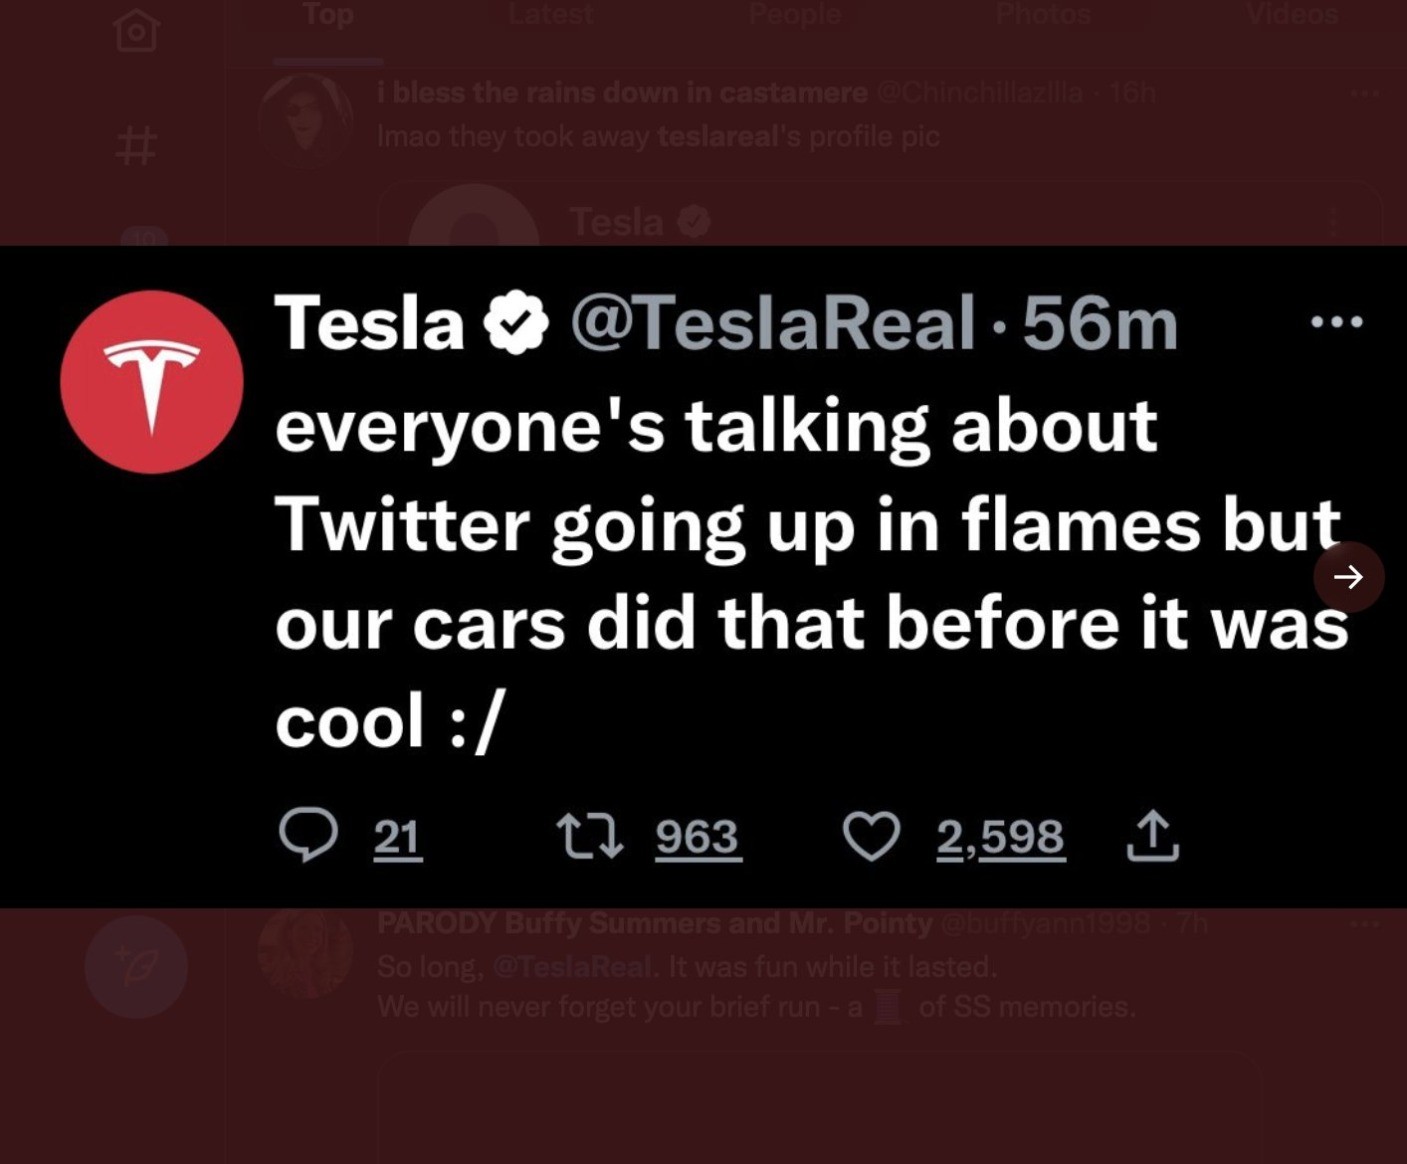Go to Home via house icon
1407x1164 pixels.
click(137, 30)
